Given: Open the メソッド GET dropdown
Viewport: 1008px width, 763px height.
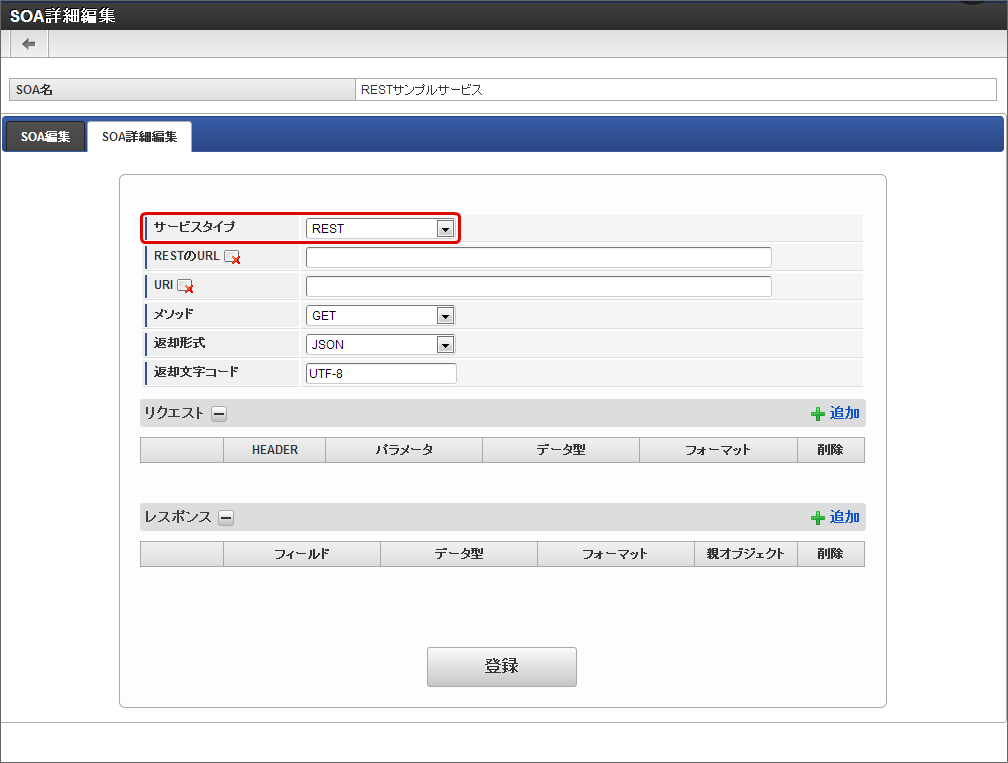Looking at the screenshot, I should pyautogui.click(x=381, y=316).
